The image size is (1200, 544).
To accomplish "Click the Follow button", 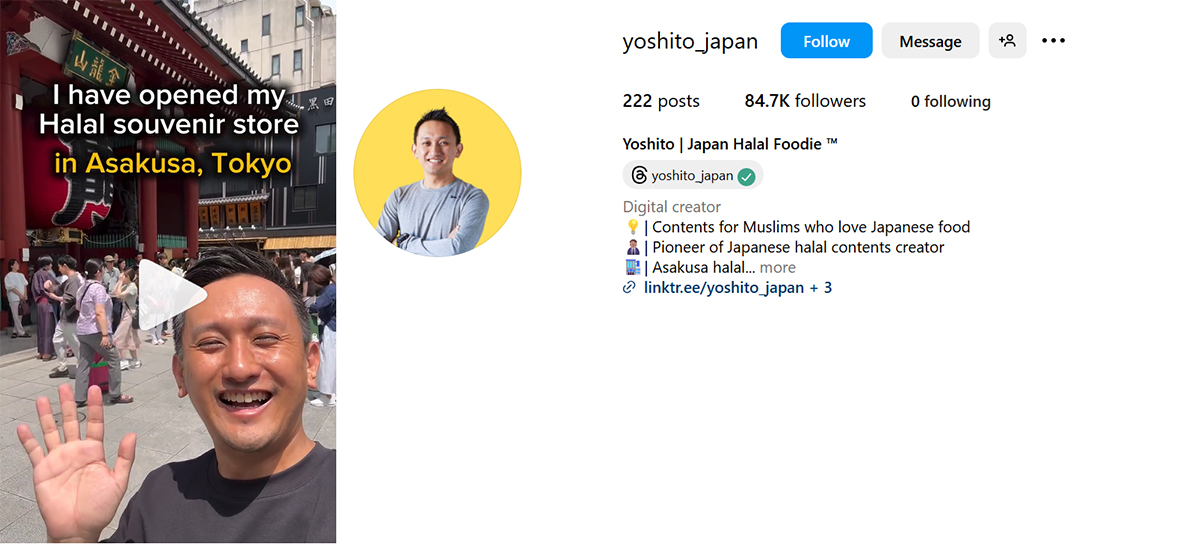I will tap(826, 41).
